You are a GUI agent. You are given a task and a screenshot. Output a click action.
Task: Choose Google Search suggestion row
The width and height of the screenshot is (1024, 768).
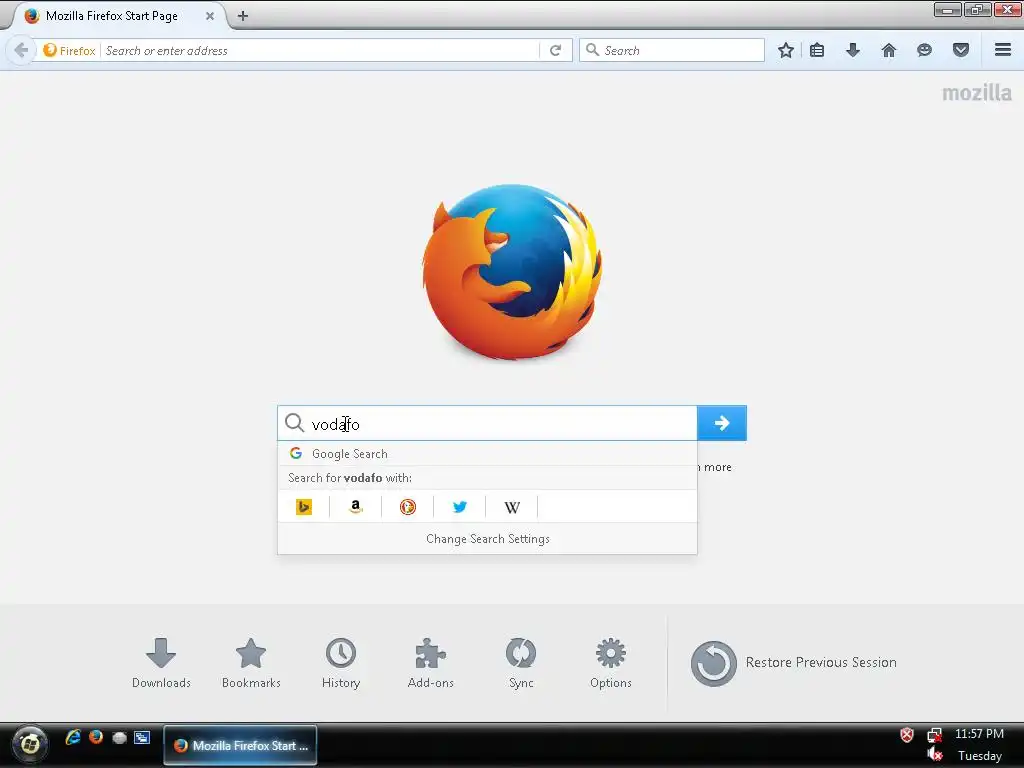(487, 453)
